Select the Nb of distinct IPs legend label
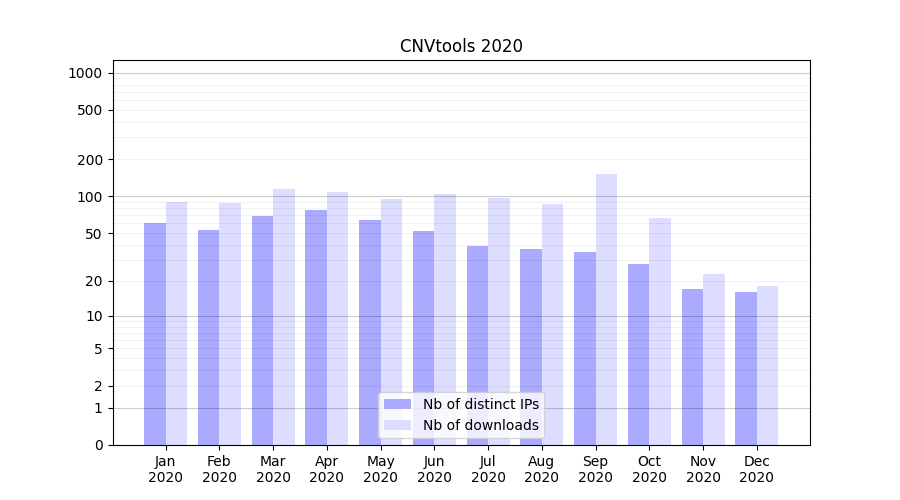 [480, 404]
